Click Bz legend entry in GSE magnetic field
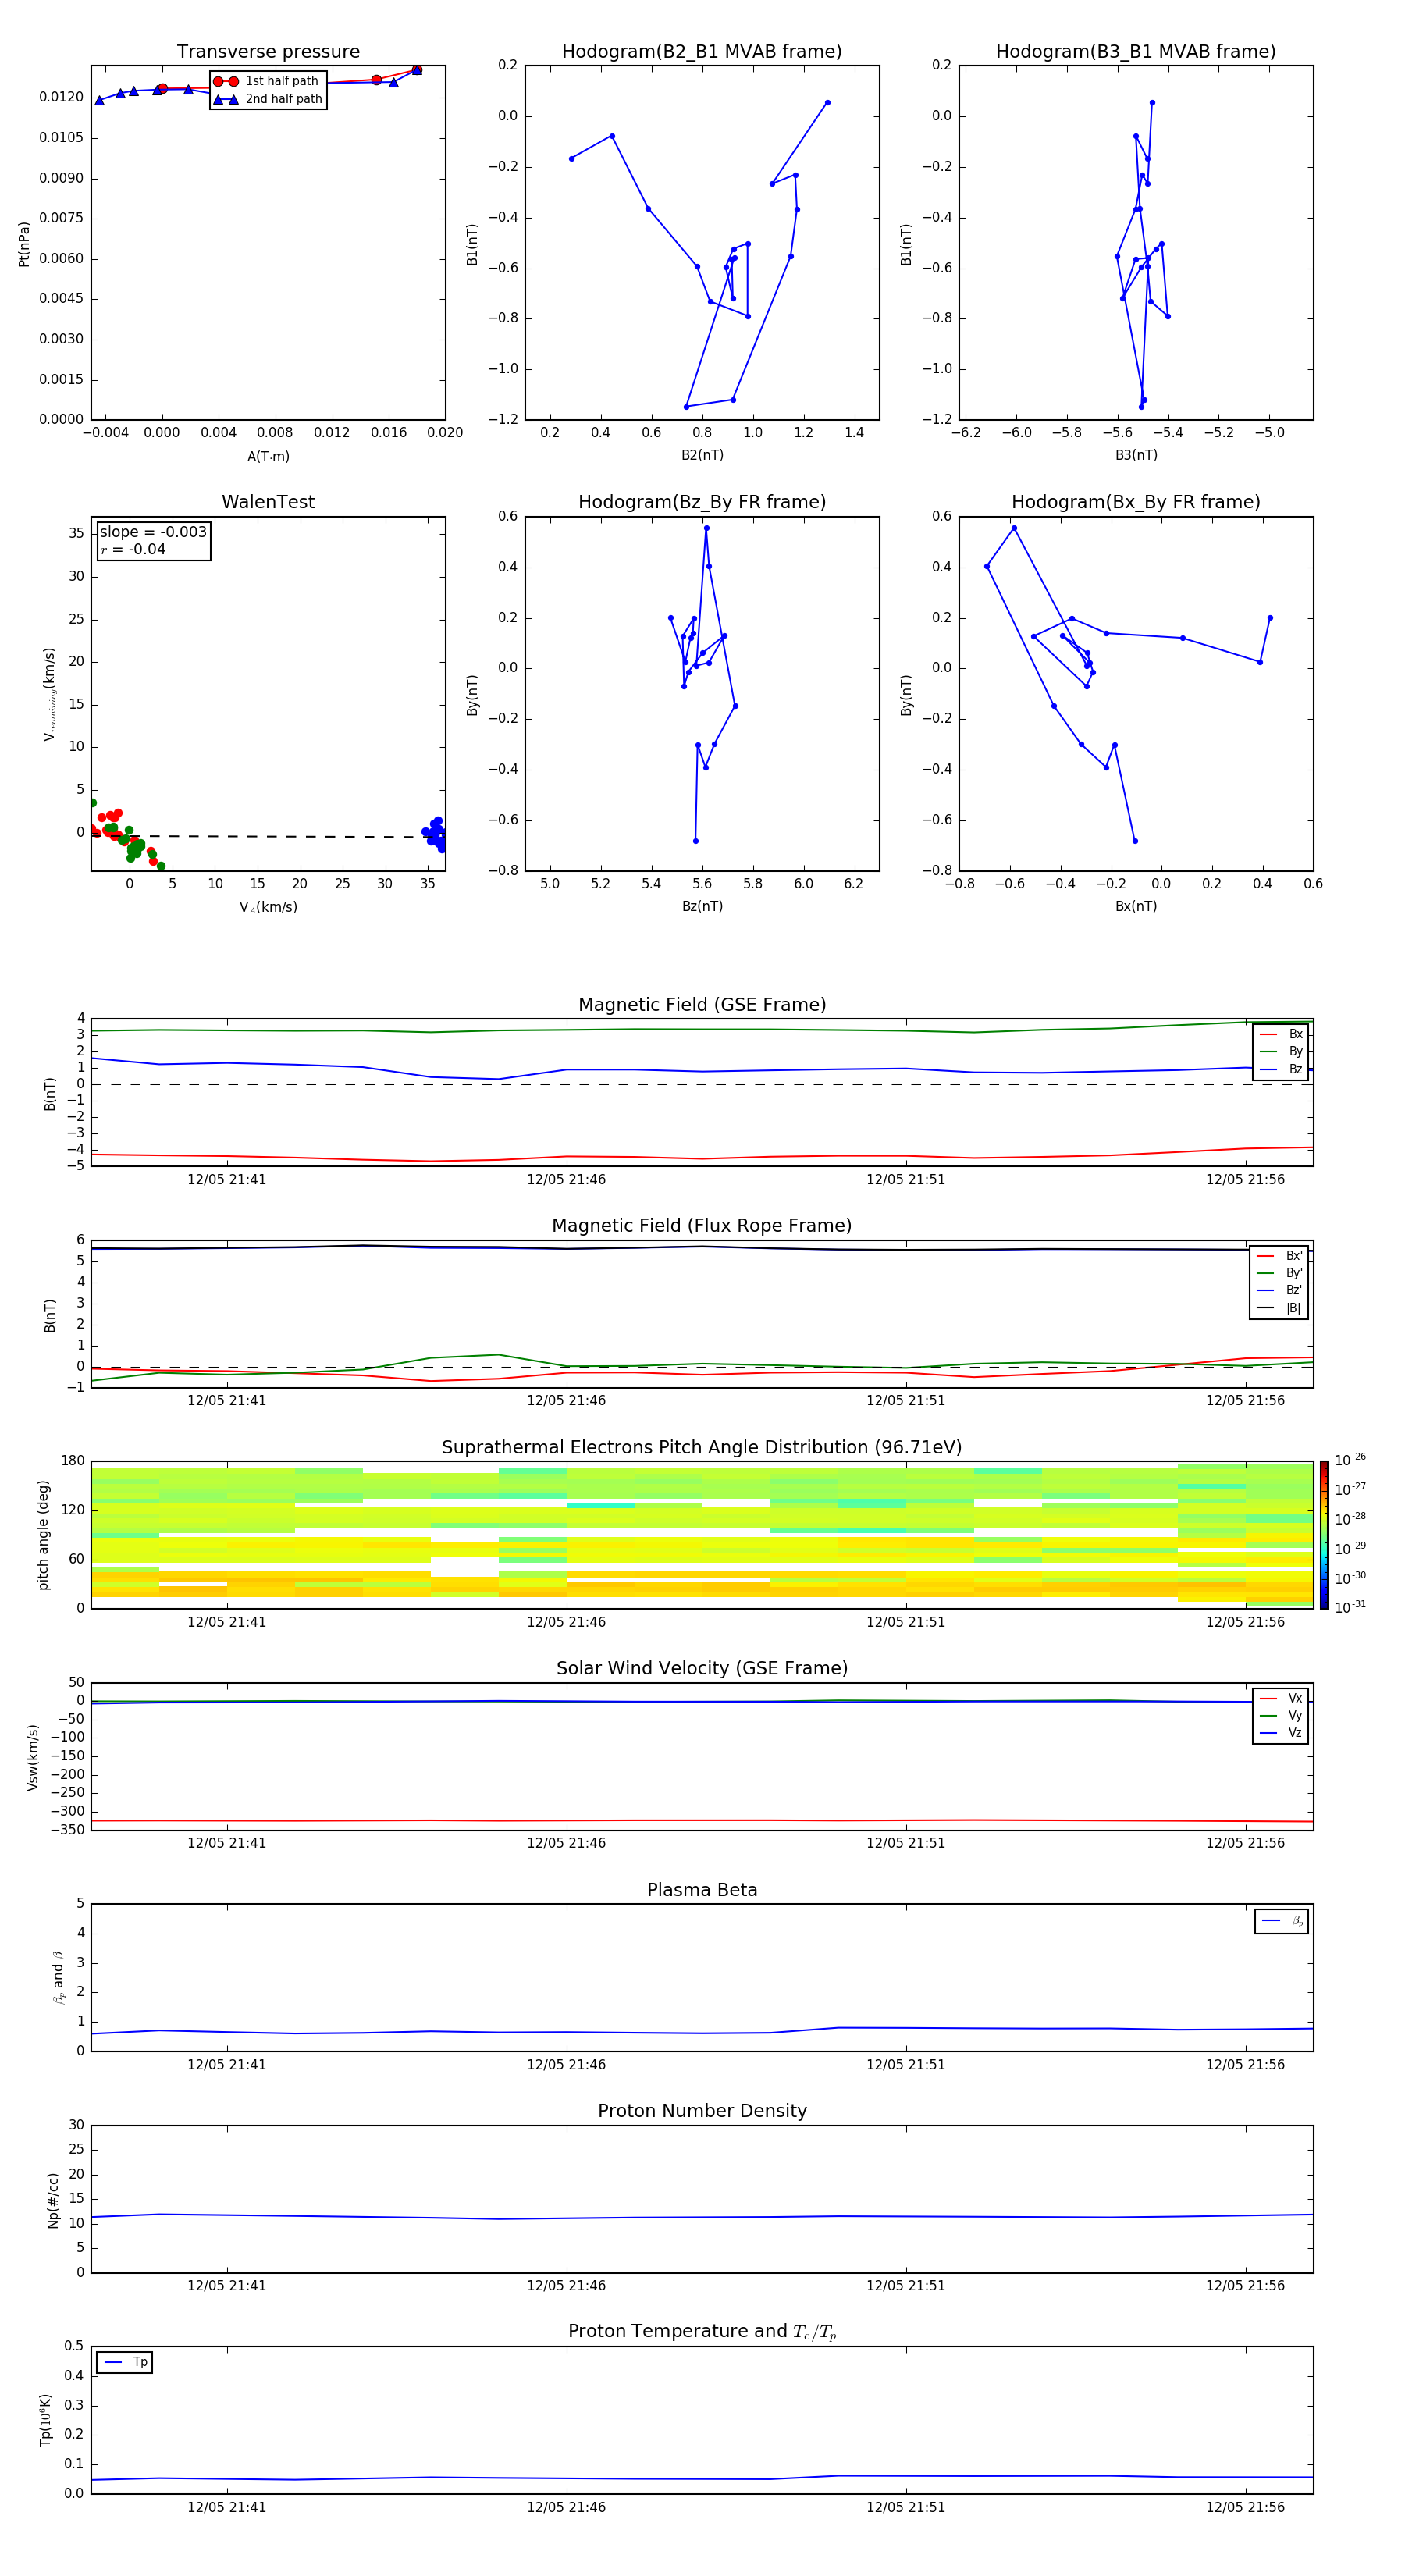Viewport: 1405px width, 2576px height. click(1281, 1069)
